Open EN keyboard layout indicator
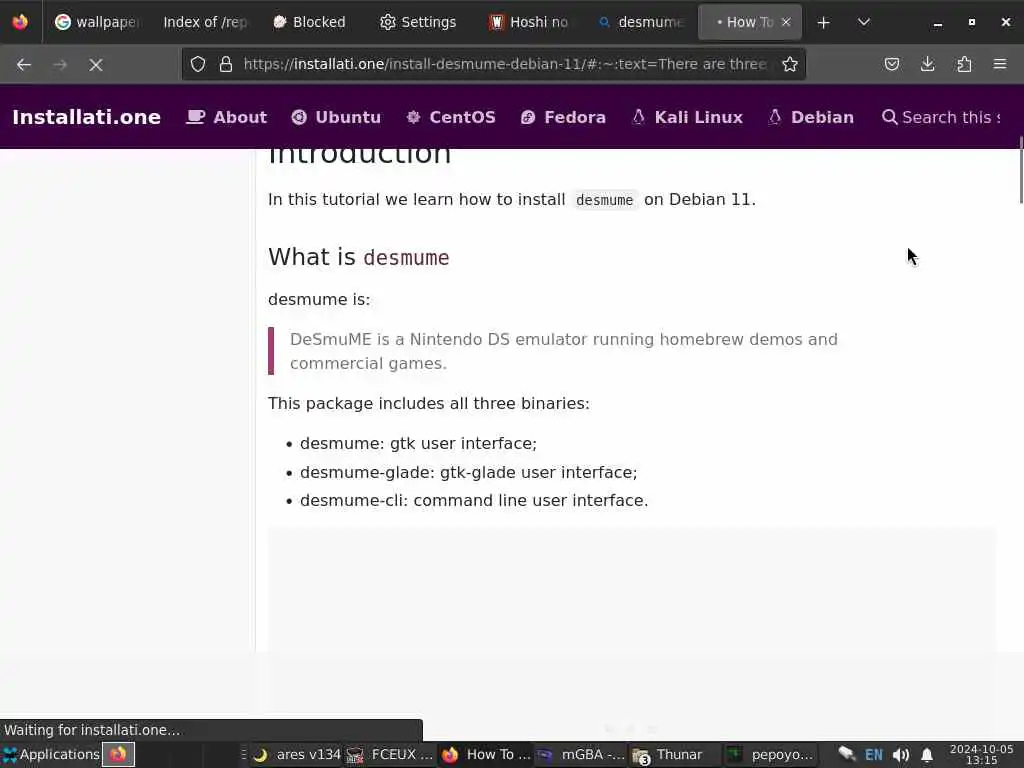Screen dimensions: 1024x768 coord(874,755)
